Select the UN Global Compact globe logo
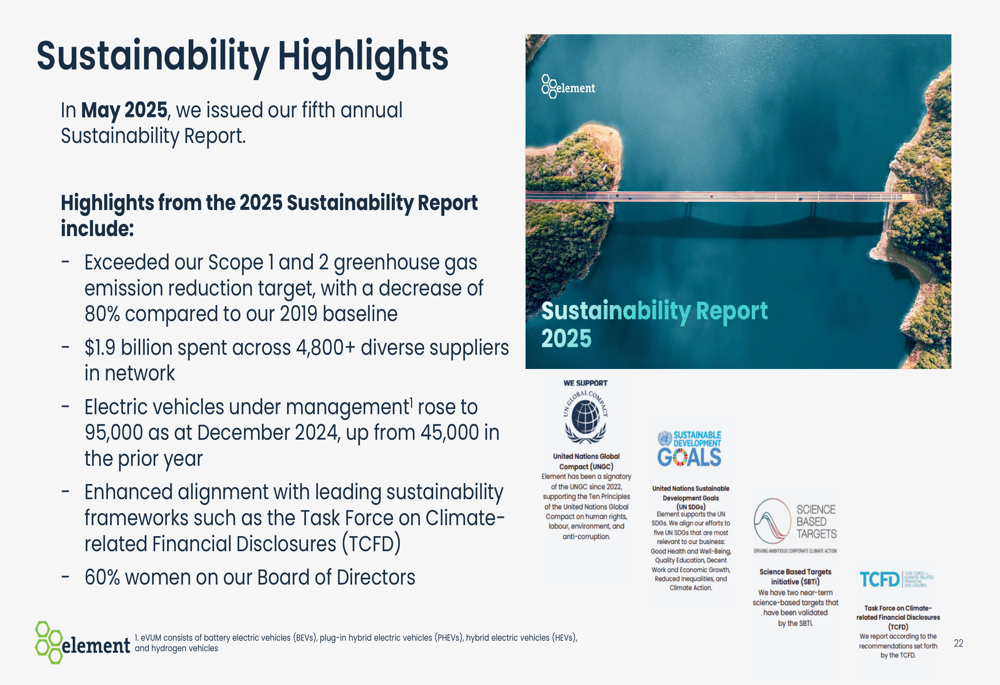 (585, 417)
